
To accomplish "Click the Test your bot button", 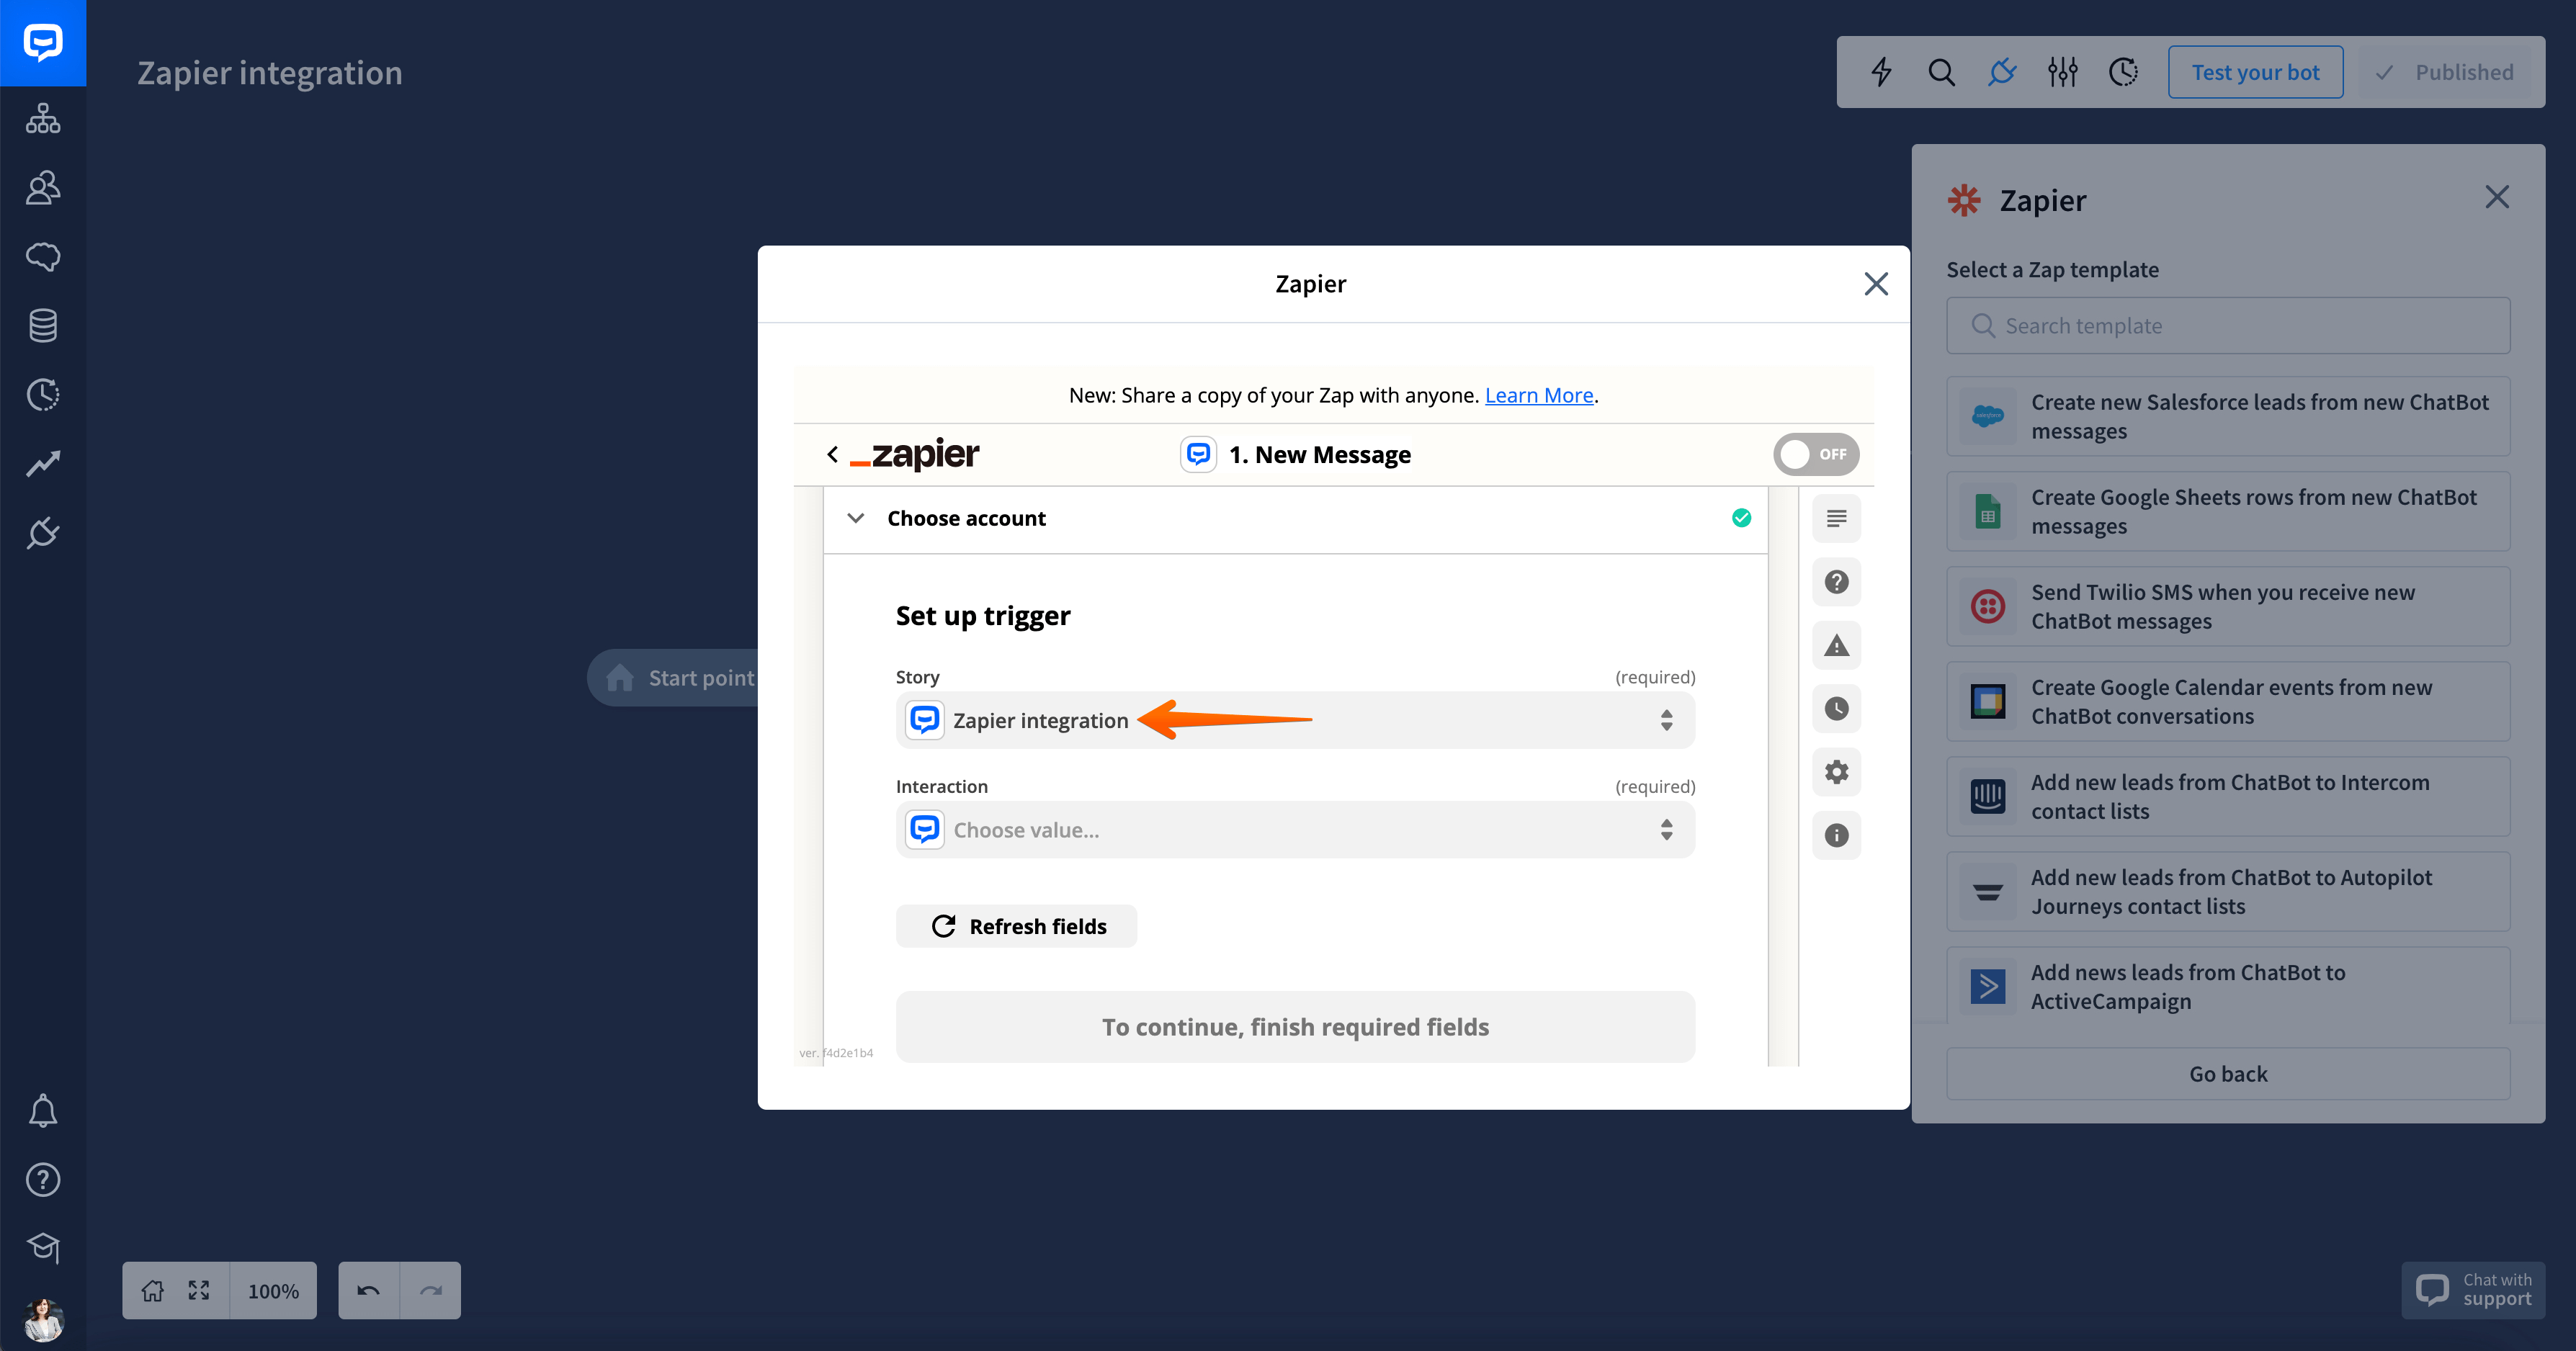I will click(2255, 72).
